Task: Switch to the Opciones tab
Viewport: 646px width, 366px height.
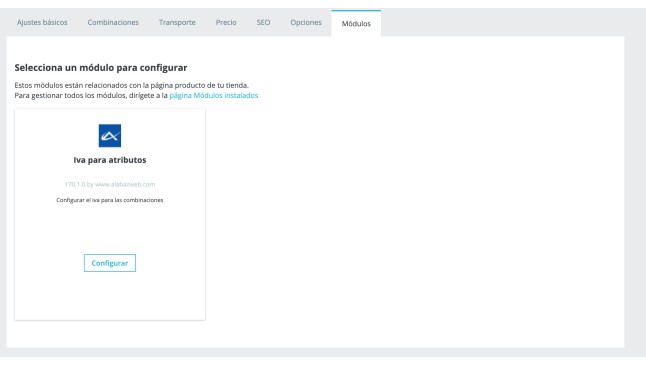Action: (306, 23)
